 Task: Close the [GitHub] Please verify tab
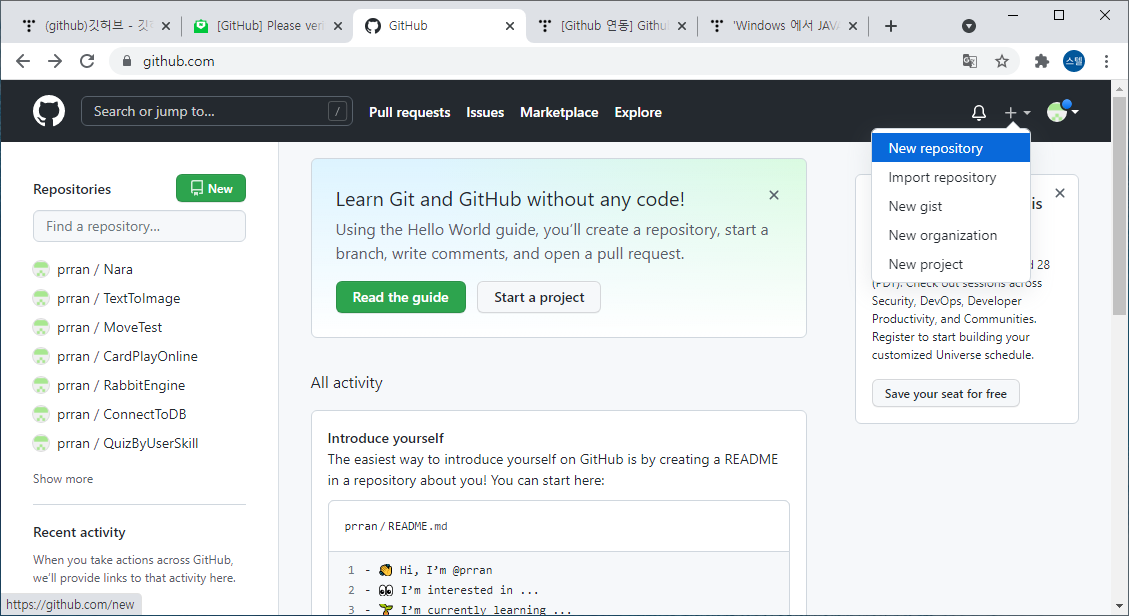(338, 26)
